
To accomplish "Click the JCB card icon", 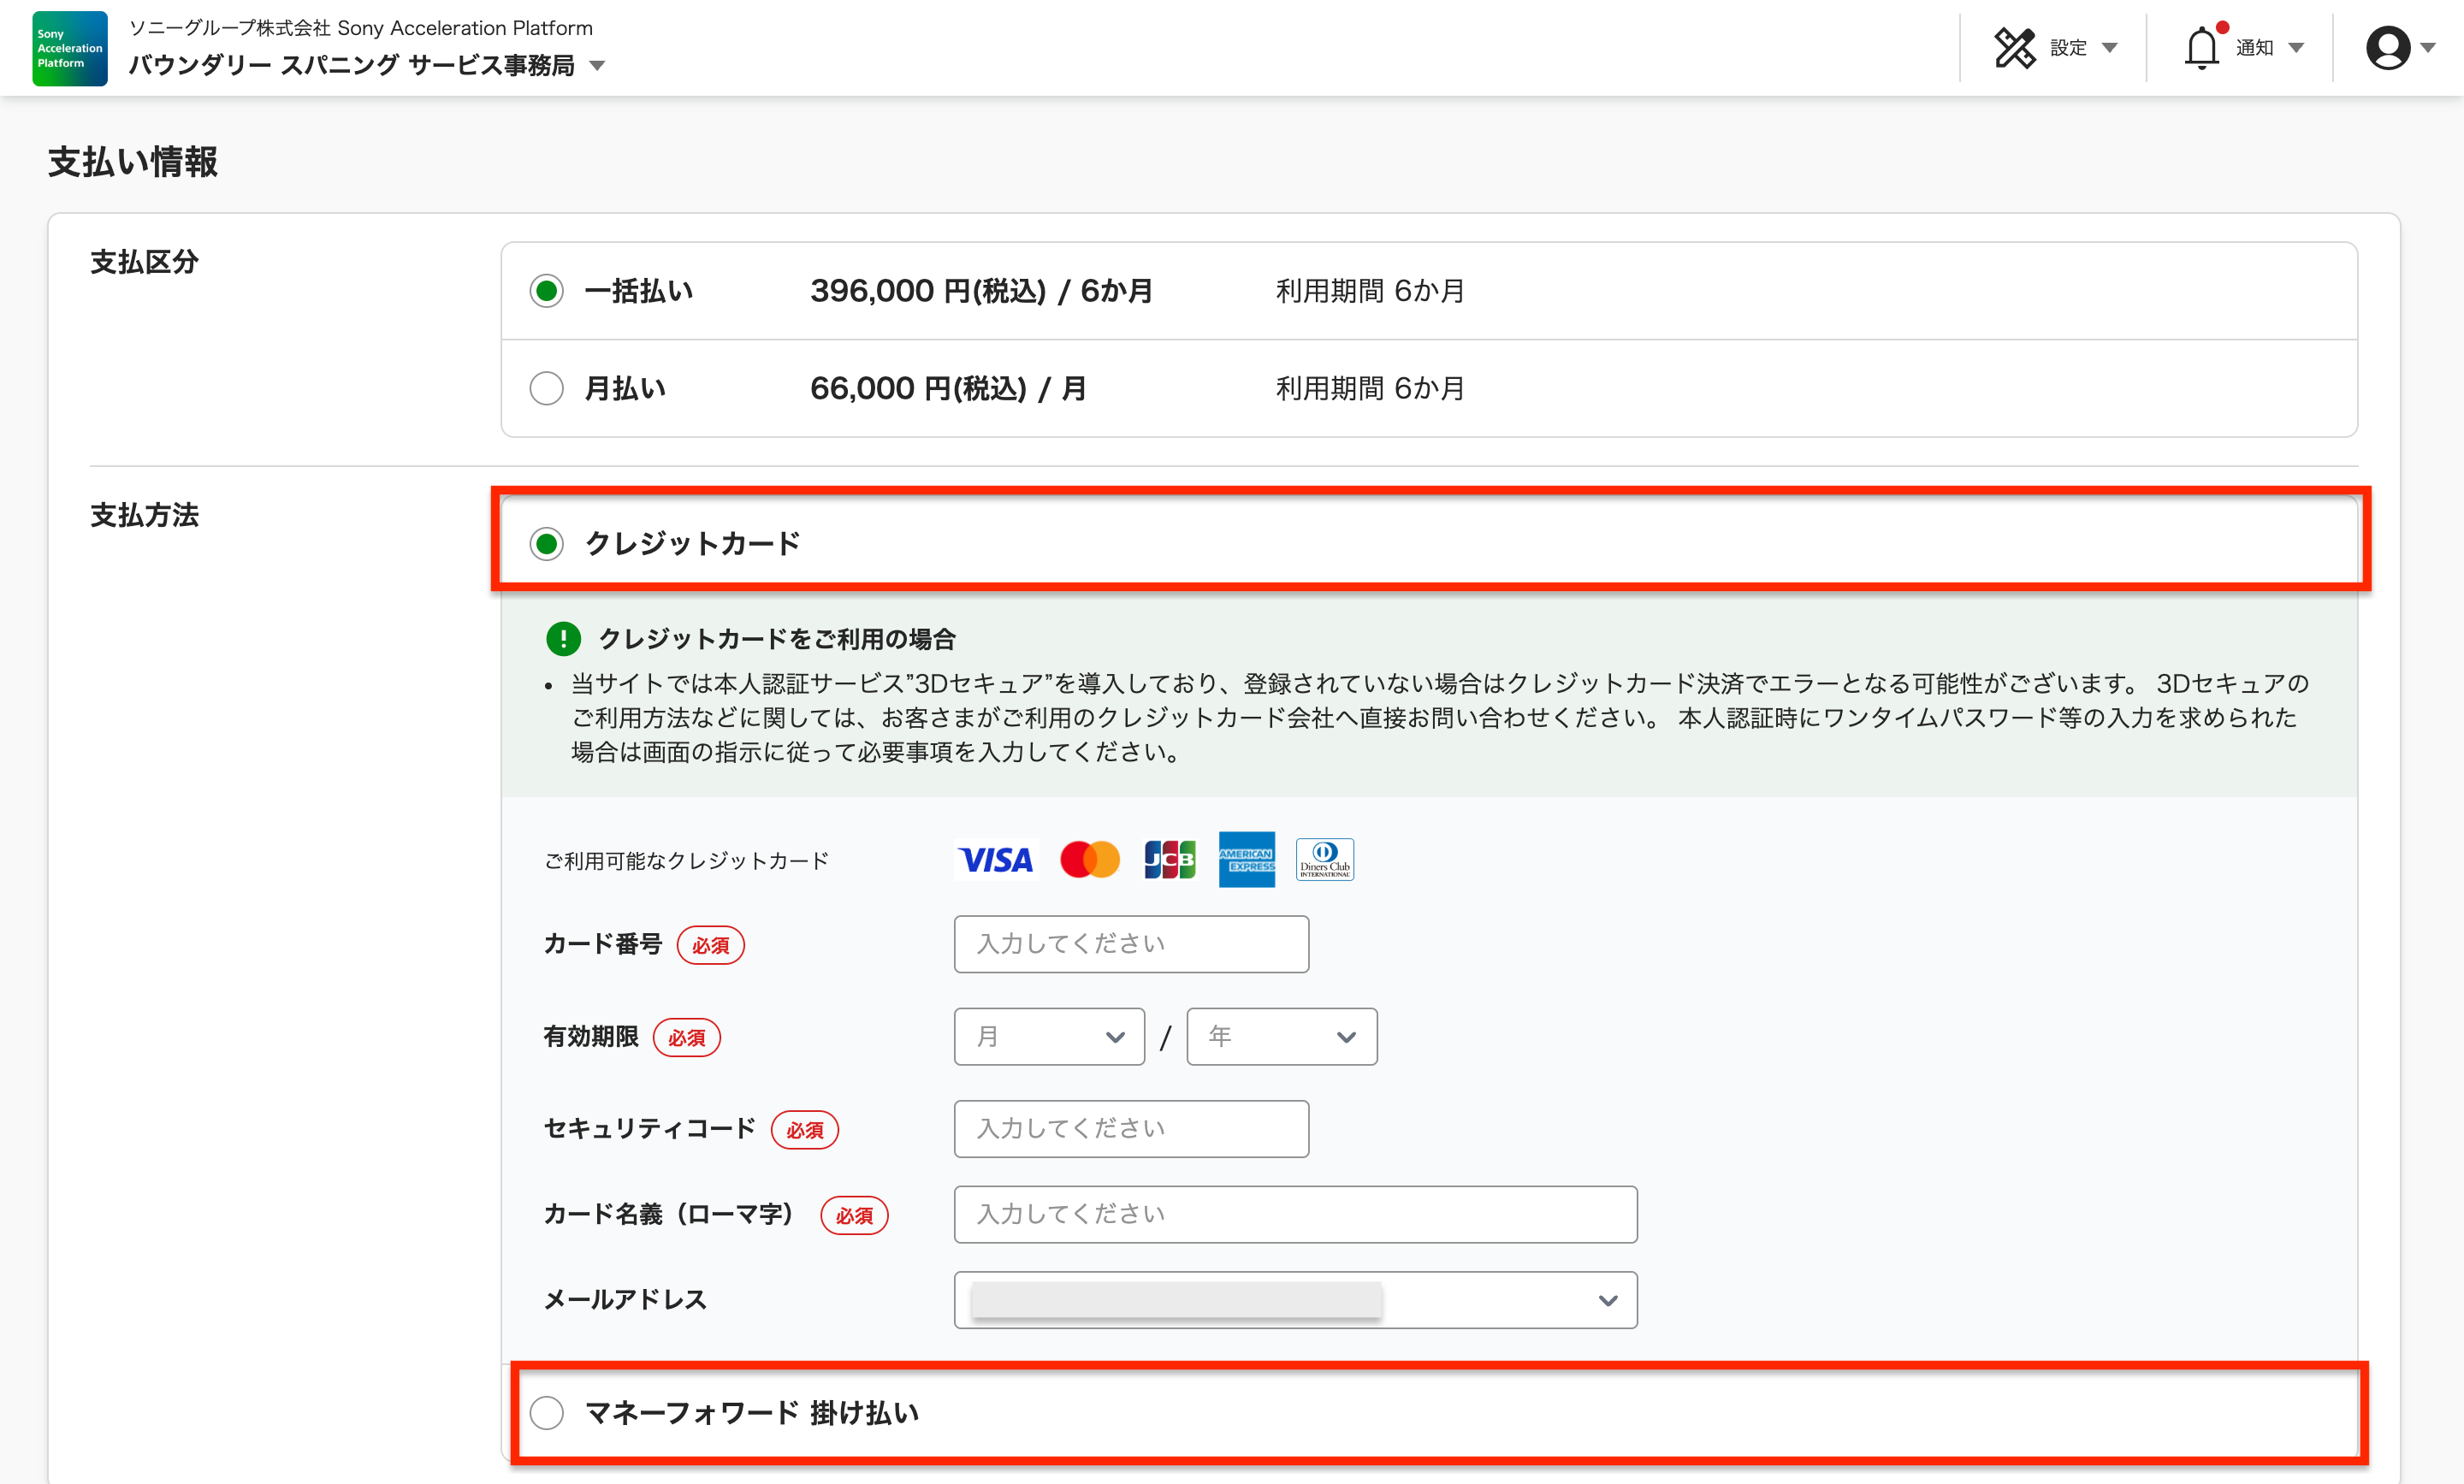I will [1169, 859].
